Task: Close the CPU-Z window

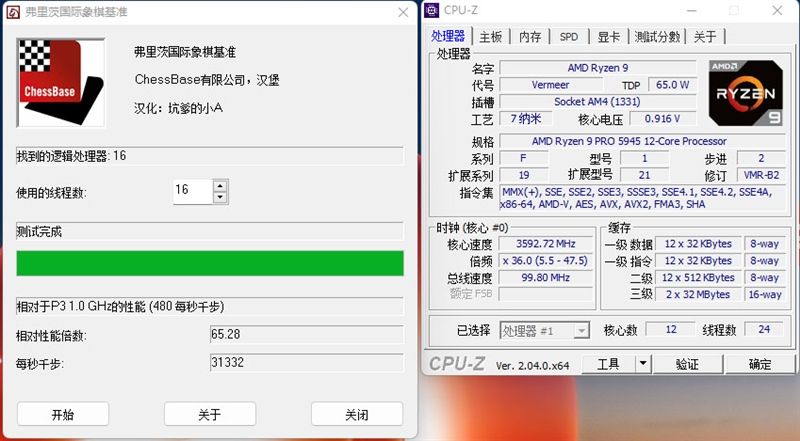Action: click(777, 11)
